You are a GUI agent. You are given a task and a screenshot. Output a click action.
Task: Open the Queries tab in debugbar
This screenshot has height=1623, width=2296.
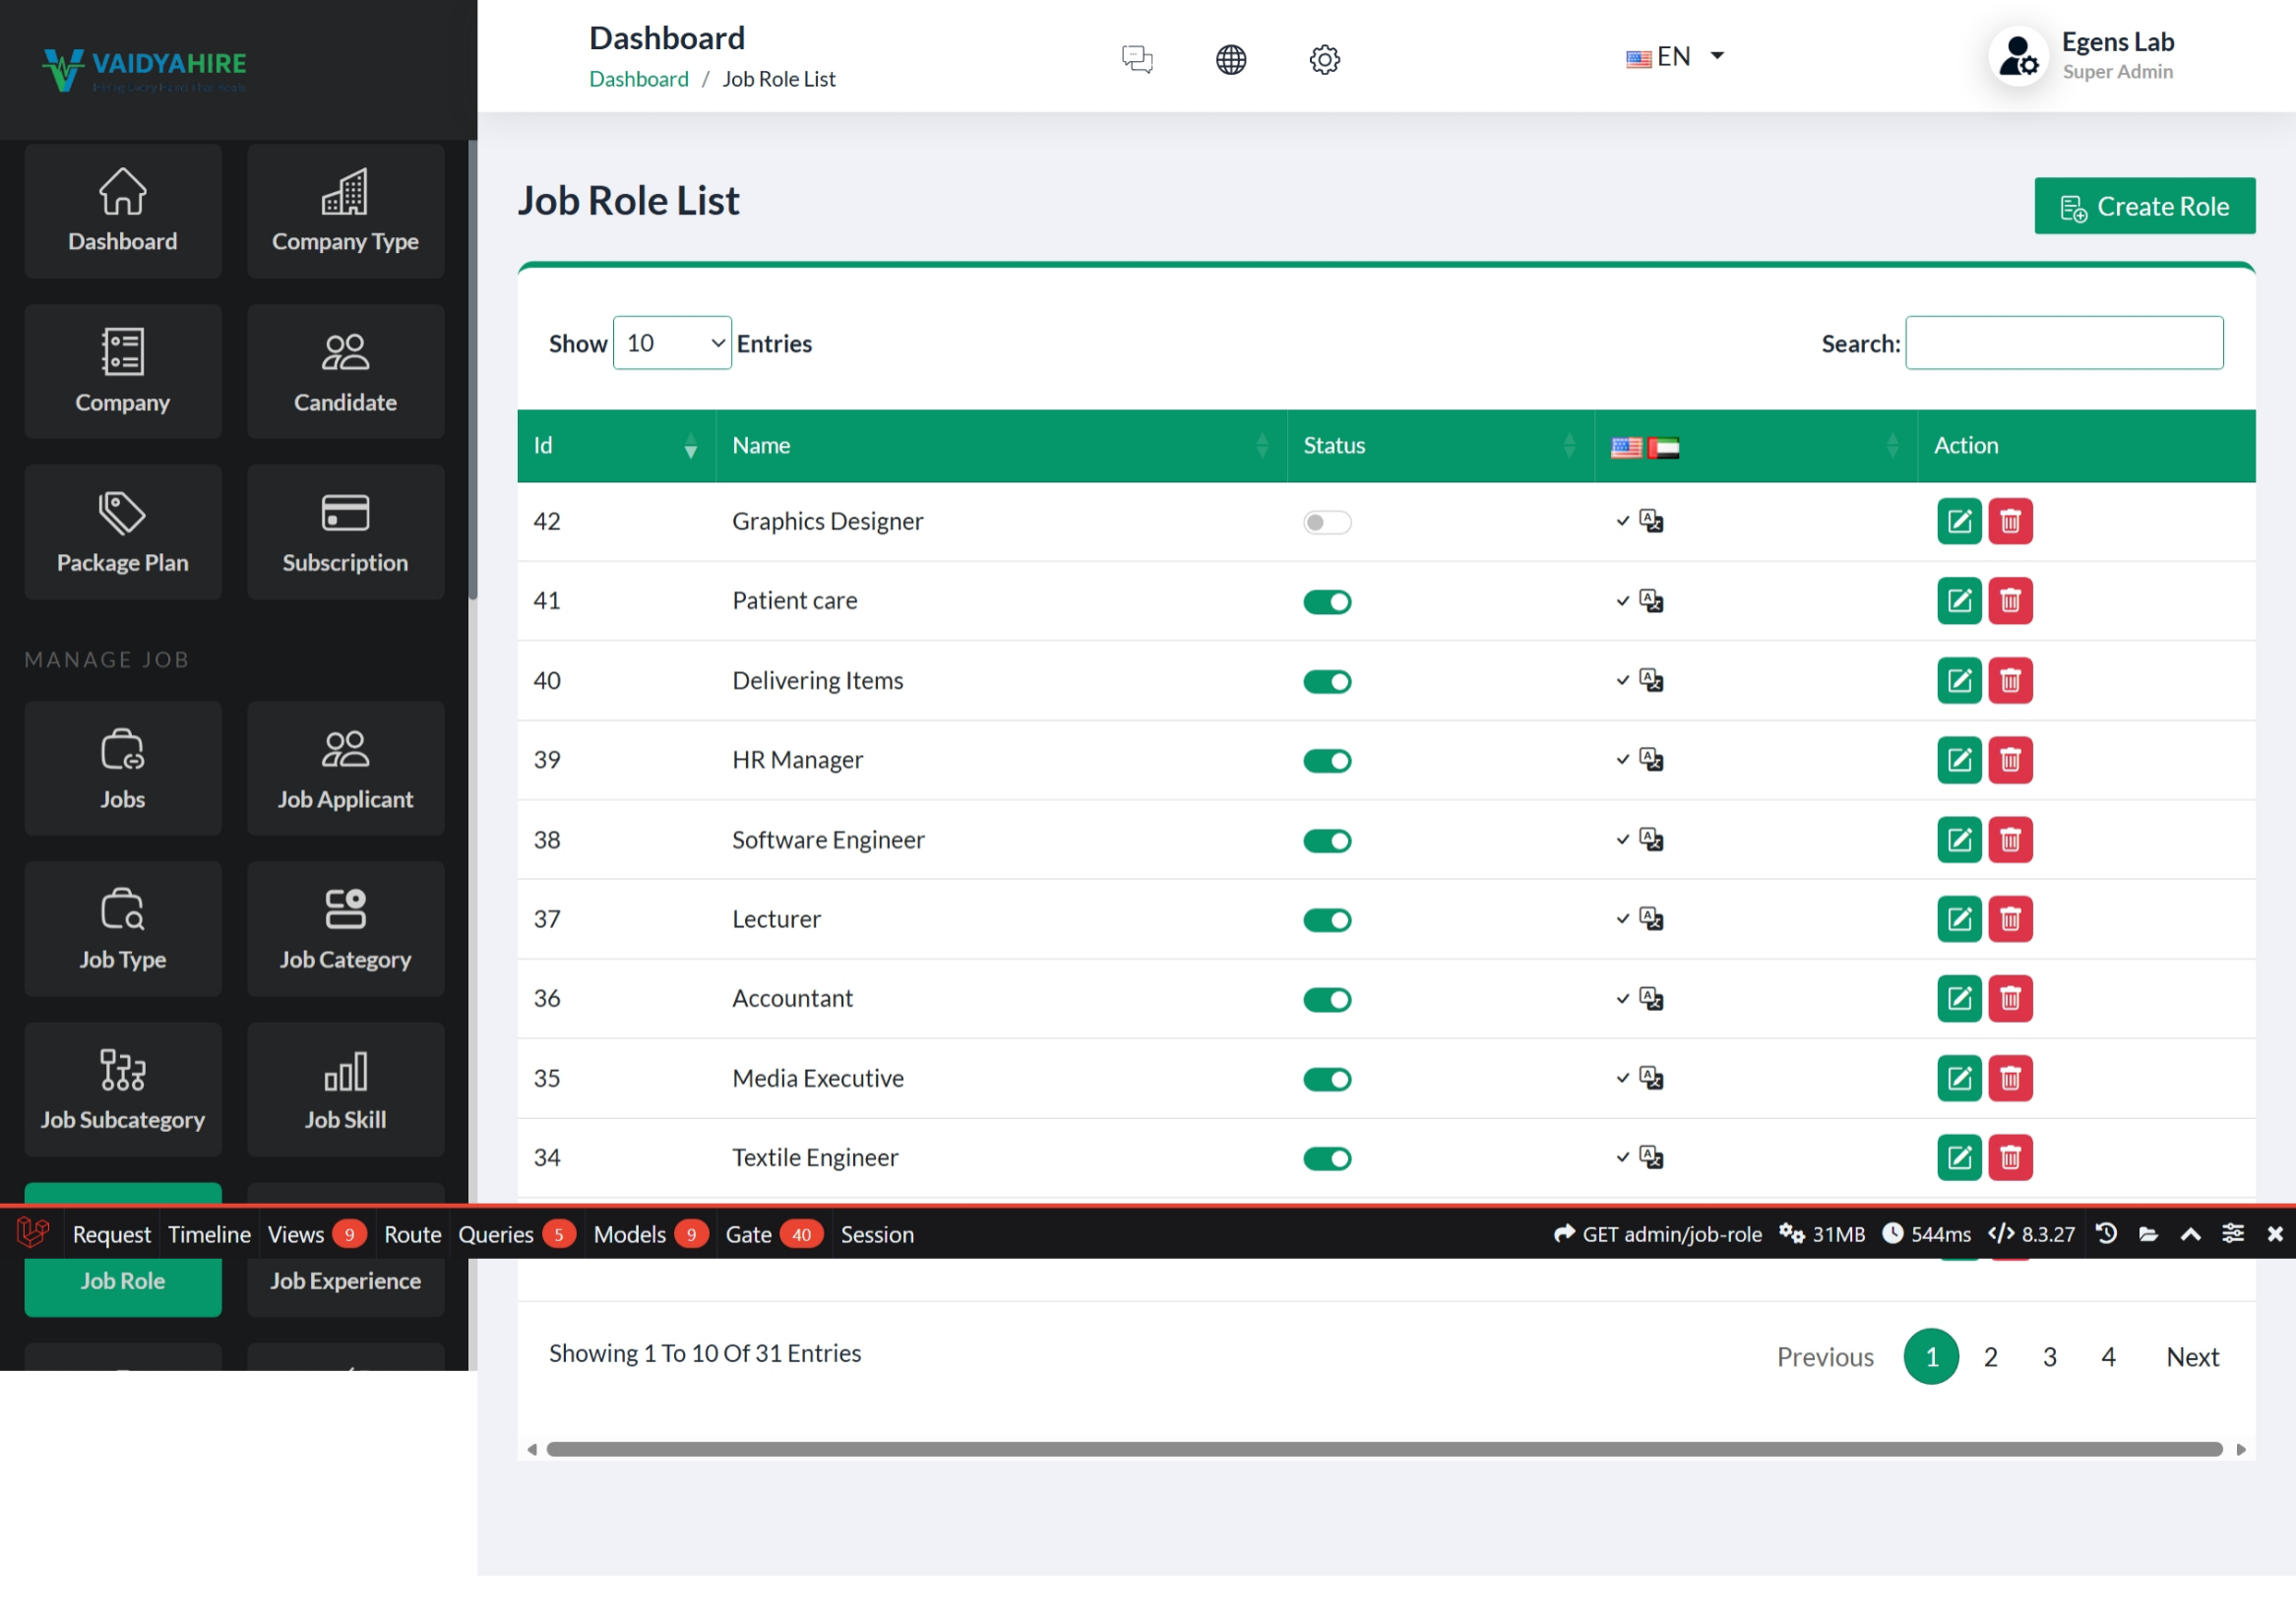[x=495, y=1234]
